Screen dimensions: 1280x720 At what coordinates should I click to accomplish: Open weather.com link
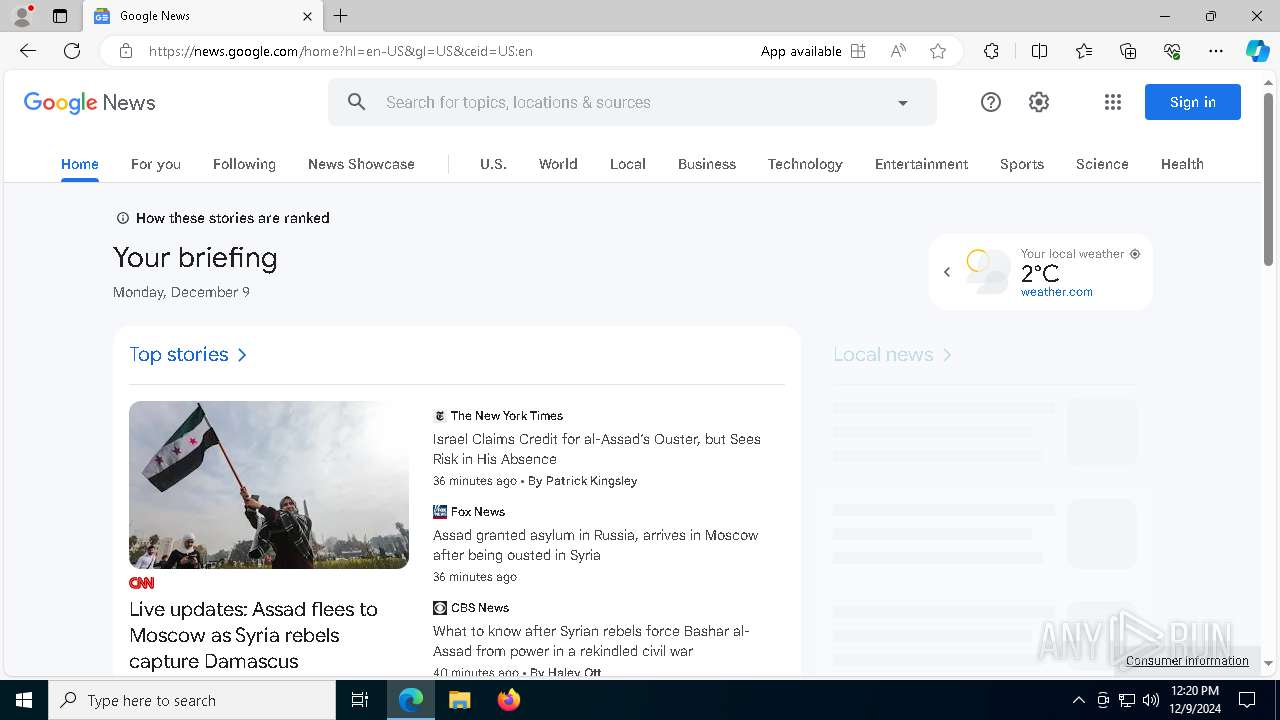point(1056,292)
